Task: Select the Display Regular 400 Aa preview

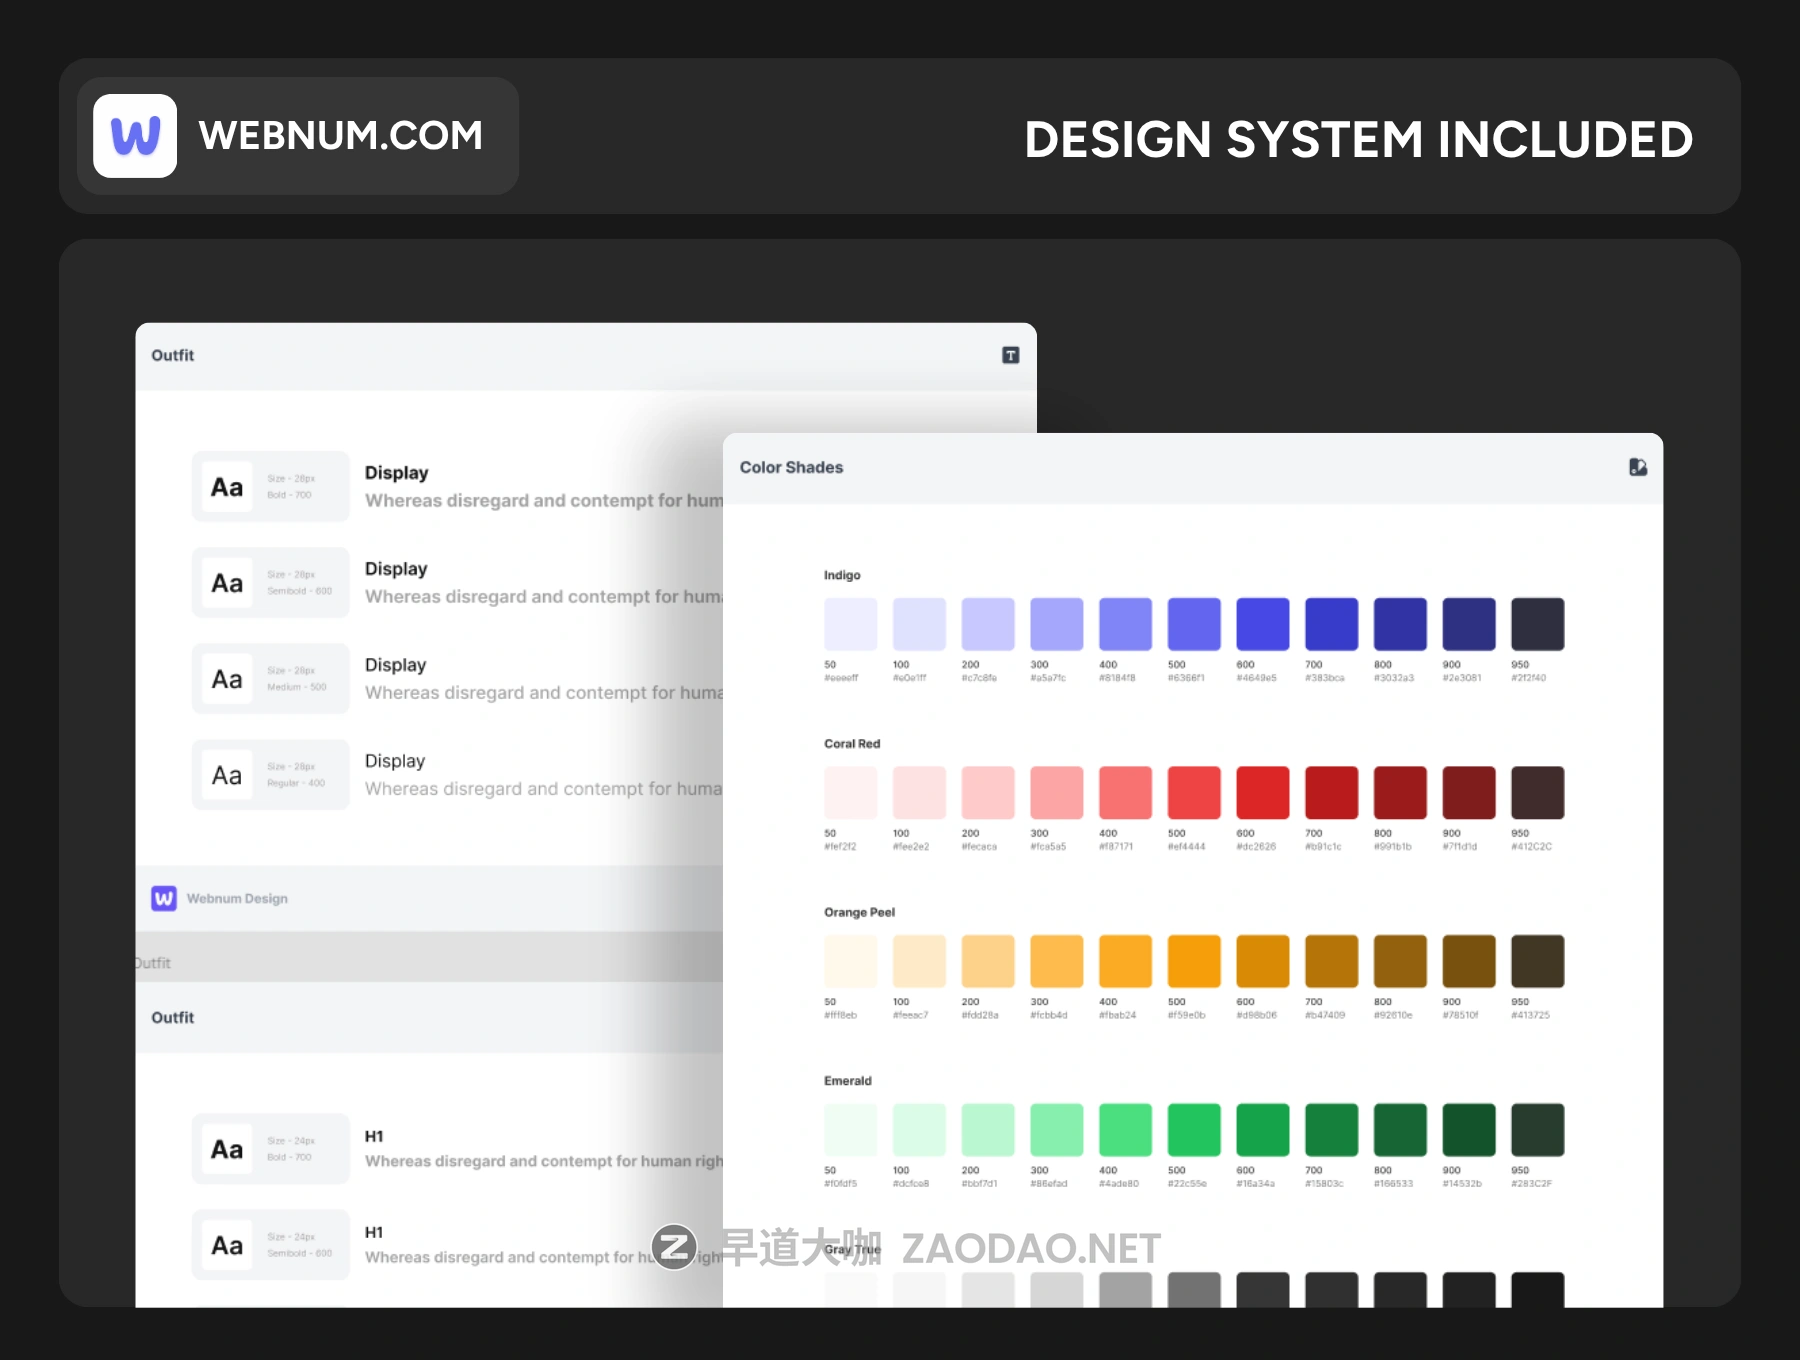Action: coord(227,775)
